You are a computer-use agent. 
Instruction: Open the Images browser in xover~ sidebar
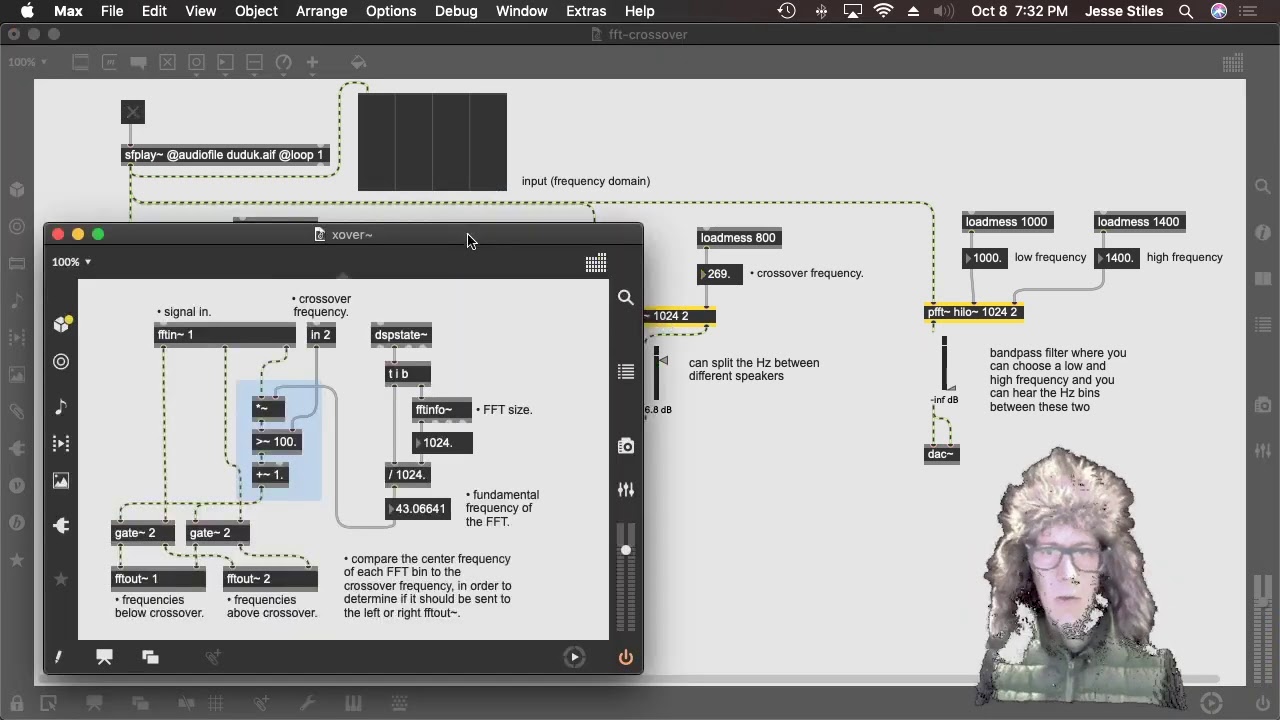[x=61, y=481]
